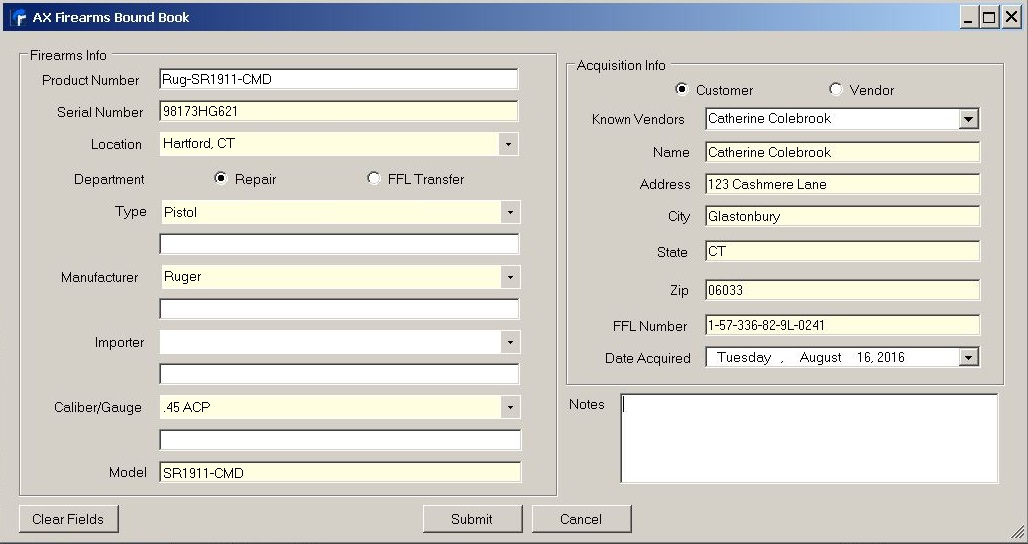Click the Address field with 123 Cashmere Lane

pos(842,184)
